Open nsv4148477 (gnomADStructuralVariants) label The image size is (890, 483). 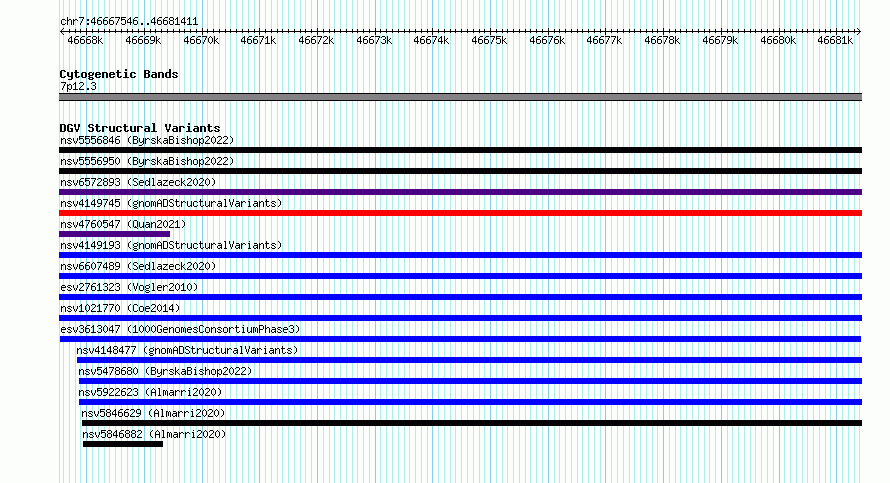(187, 350)
